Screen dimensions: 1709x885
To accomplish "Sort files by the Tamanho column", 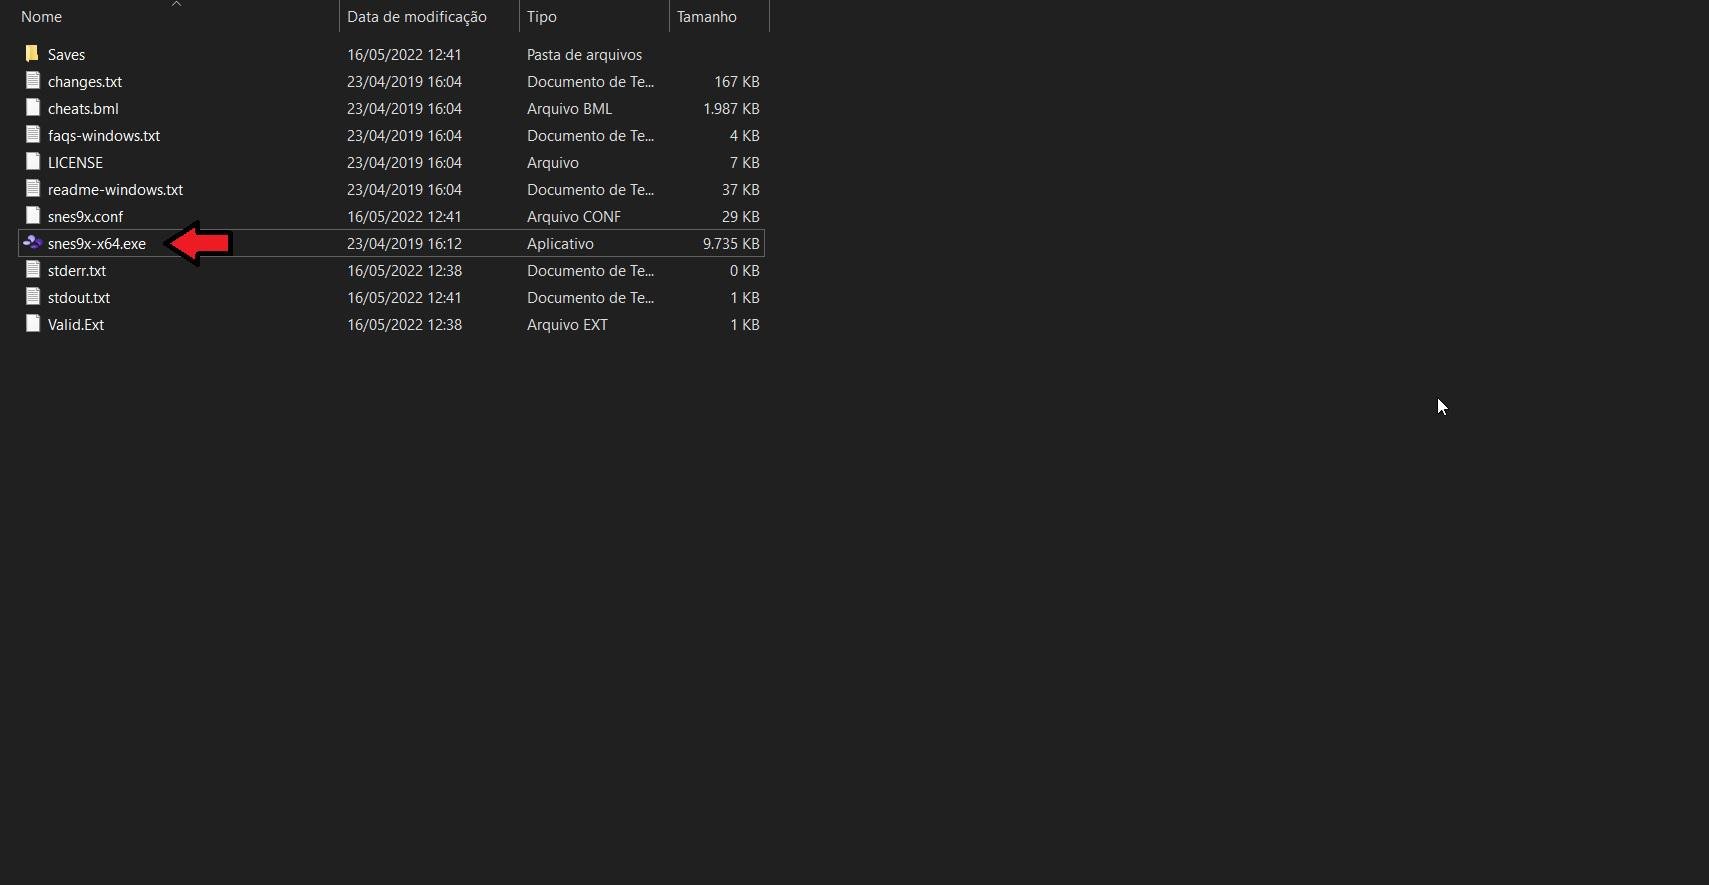I will tap(707, 17).
